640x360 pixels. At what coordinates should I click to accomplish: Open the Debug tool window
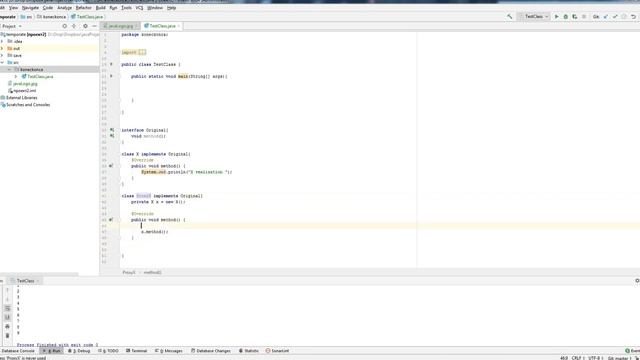point(79,351)
